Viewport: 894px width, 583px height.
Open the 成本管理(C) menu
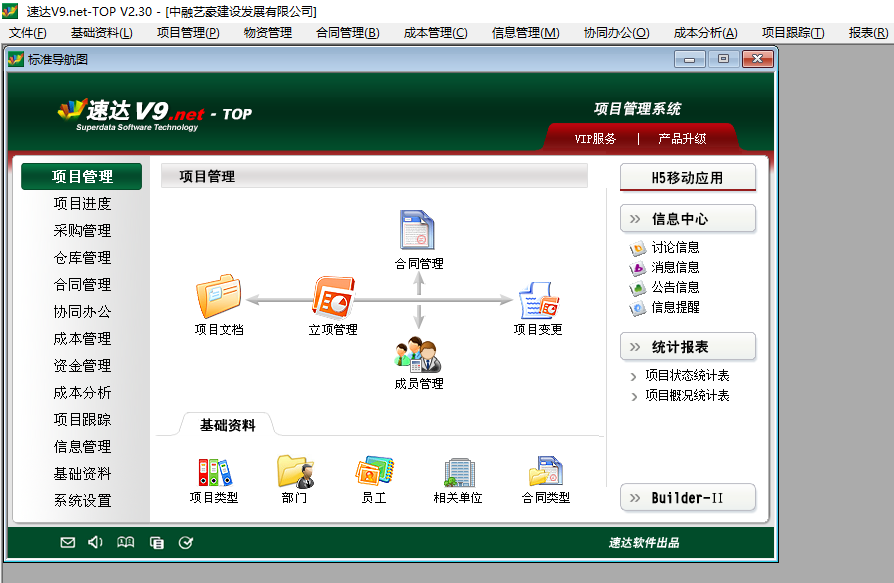(436, 33)
